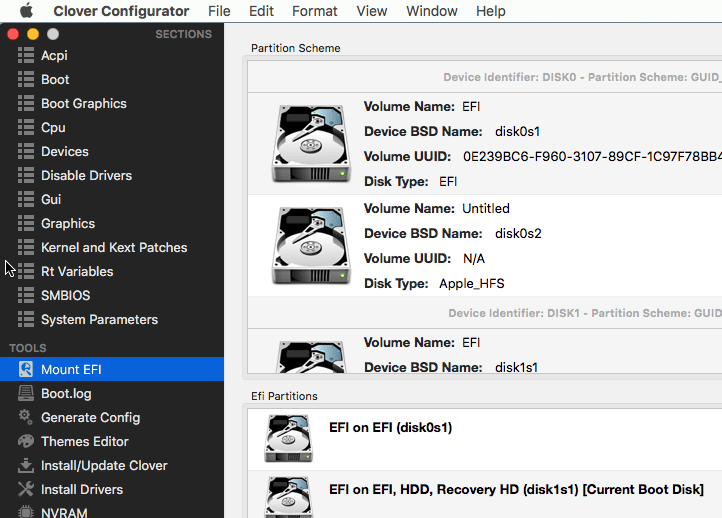Open the View menu

point(372,11)
